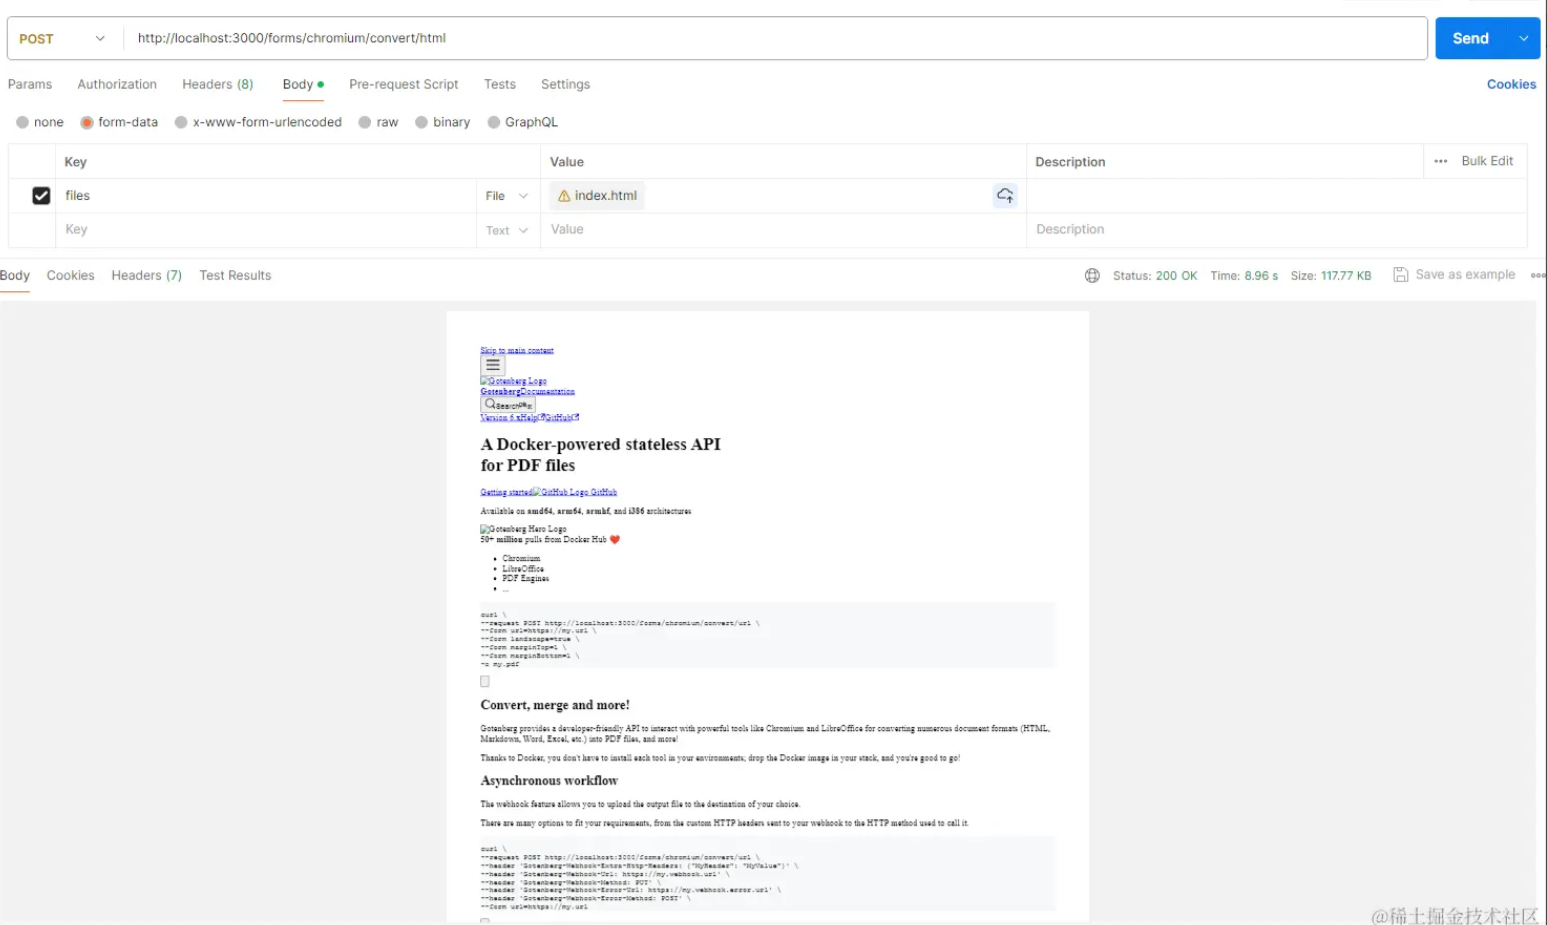Click the Cookies link at top right
Screen dimensions: 1547x925
(x=1511, y=84)
